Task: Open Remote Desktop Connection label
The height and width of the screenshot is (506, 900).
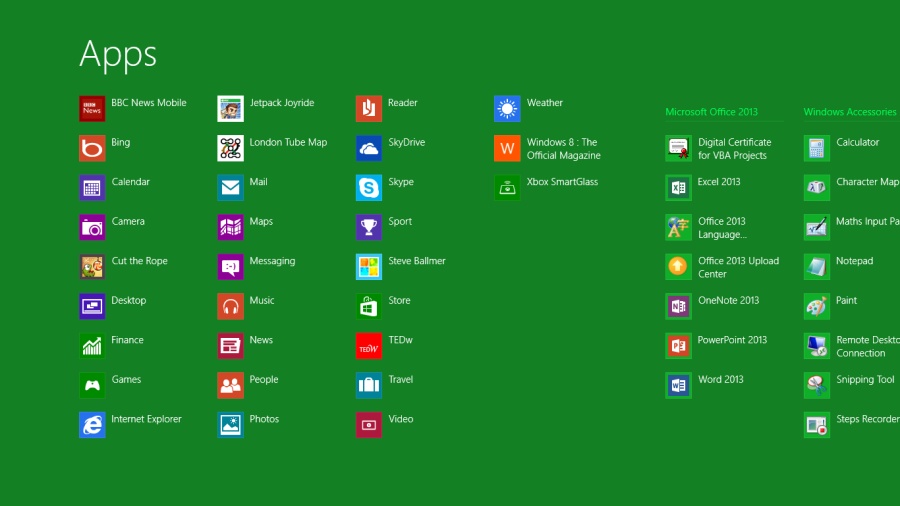Action: pyautogui.click(x=868, y=347)
